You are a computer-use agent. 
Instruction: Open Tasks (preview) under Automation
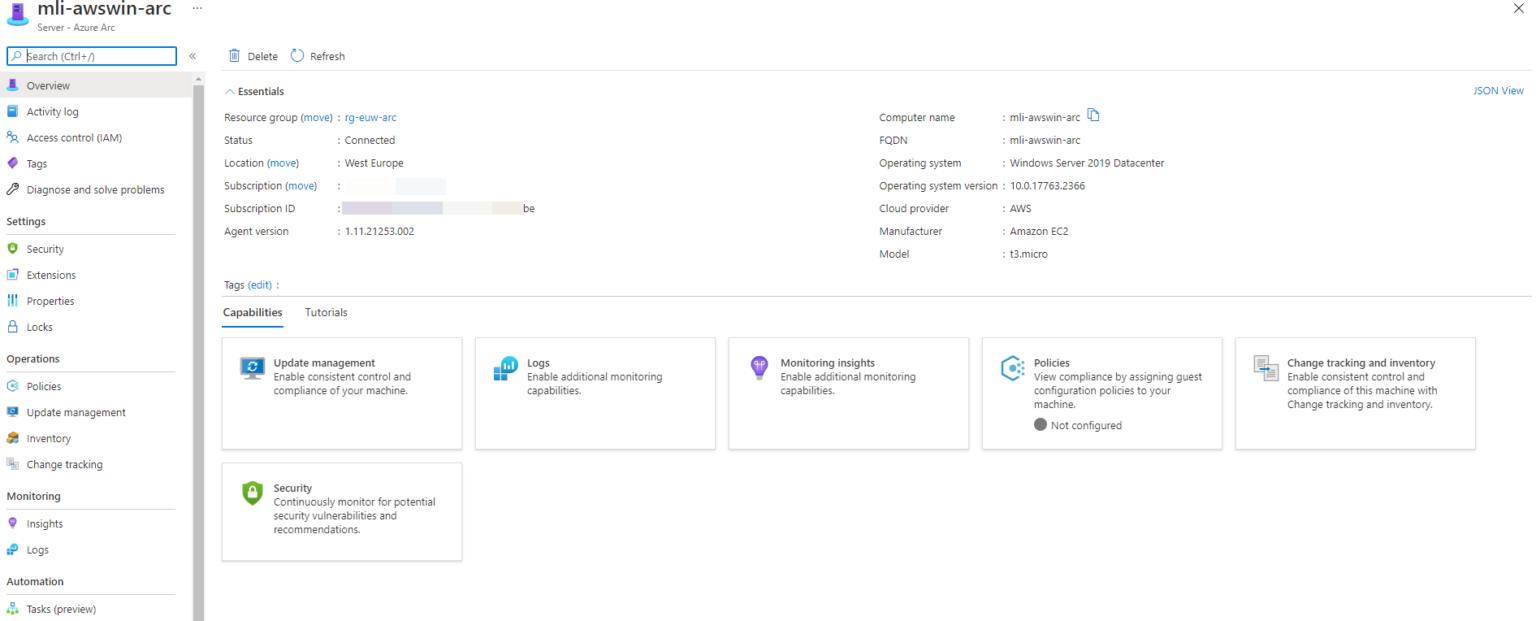60,608
